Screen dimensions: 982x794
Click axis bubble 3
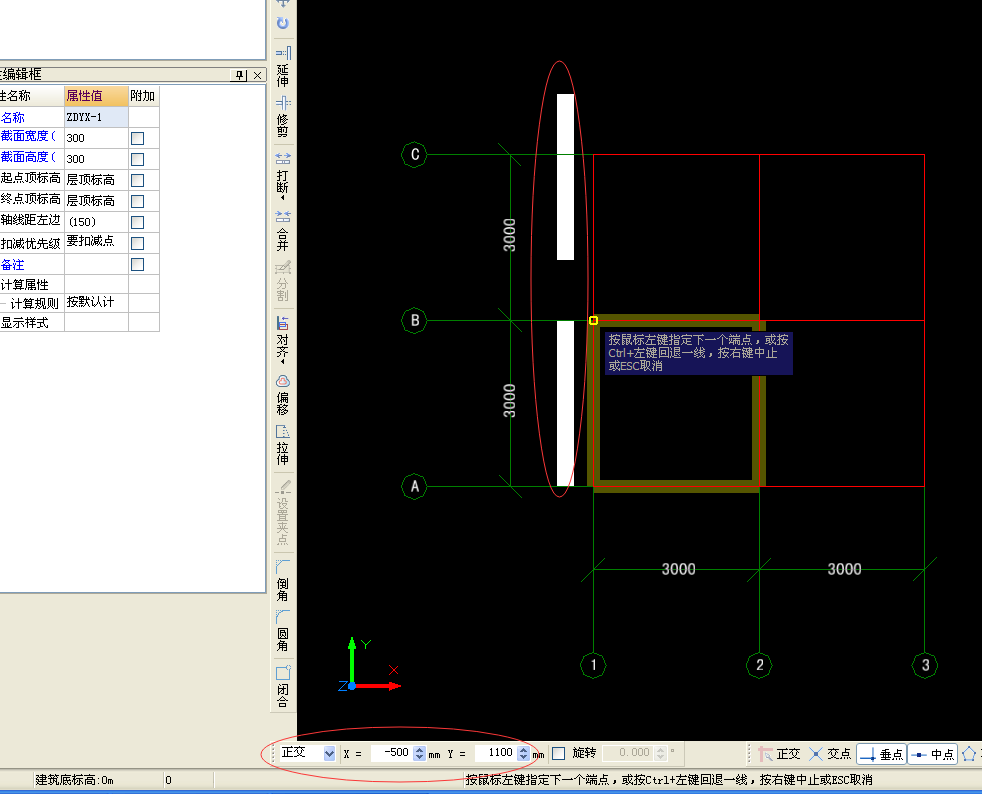pos(925,665)
